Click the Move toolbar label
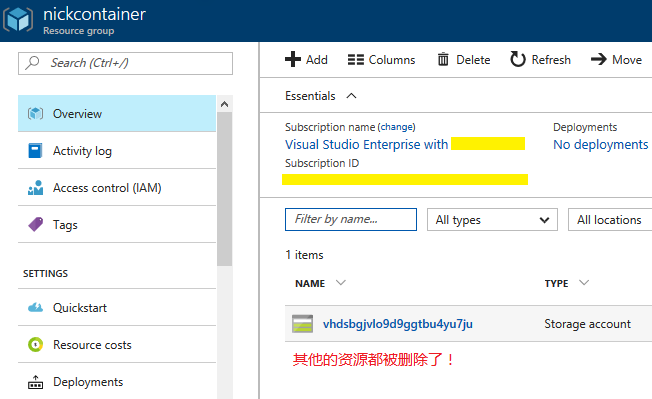 (x=627, y=60)
